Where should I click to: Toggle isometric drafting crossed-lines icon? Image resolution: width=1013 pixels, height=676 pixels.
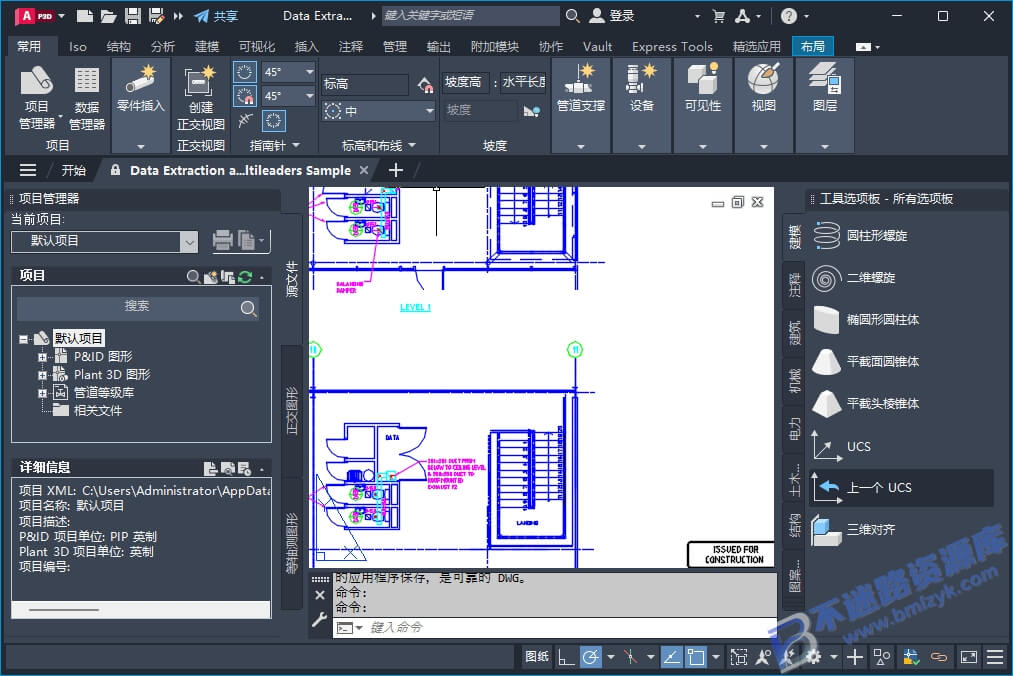[x=631, y=657]
